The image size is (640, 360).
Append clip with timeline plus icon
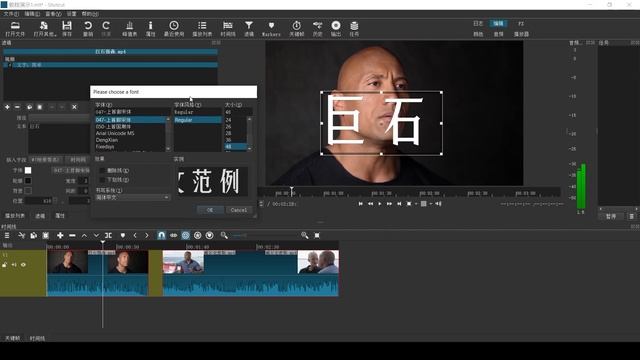click(60, 236)
